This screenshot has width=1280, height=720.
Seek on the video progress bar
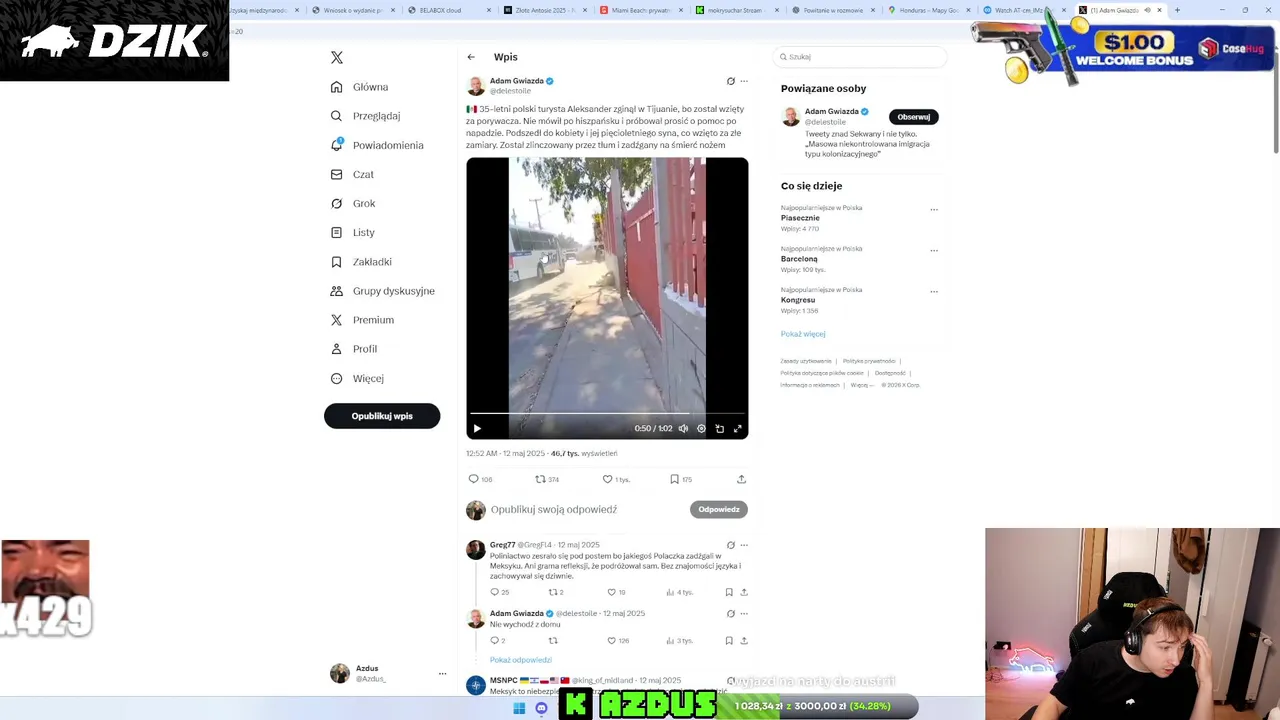(x=607, y=412)
